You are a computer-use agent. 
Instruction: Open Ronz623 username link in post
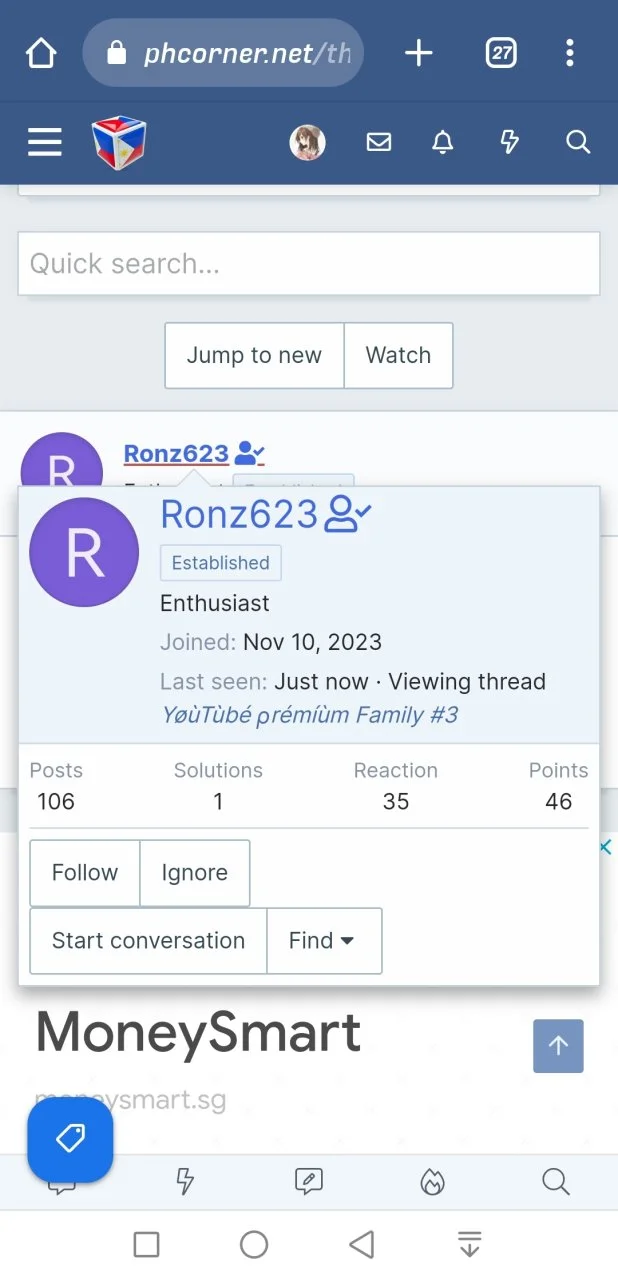coord(176,454)
